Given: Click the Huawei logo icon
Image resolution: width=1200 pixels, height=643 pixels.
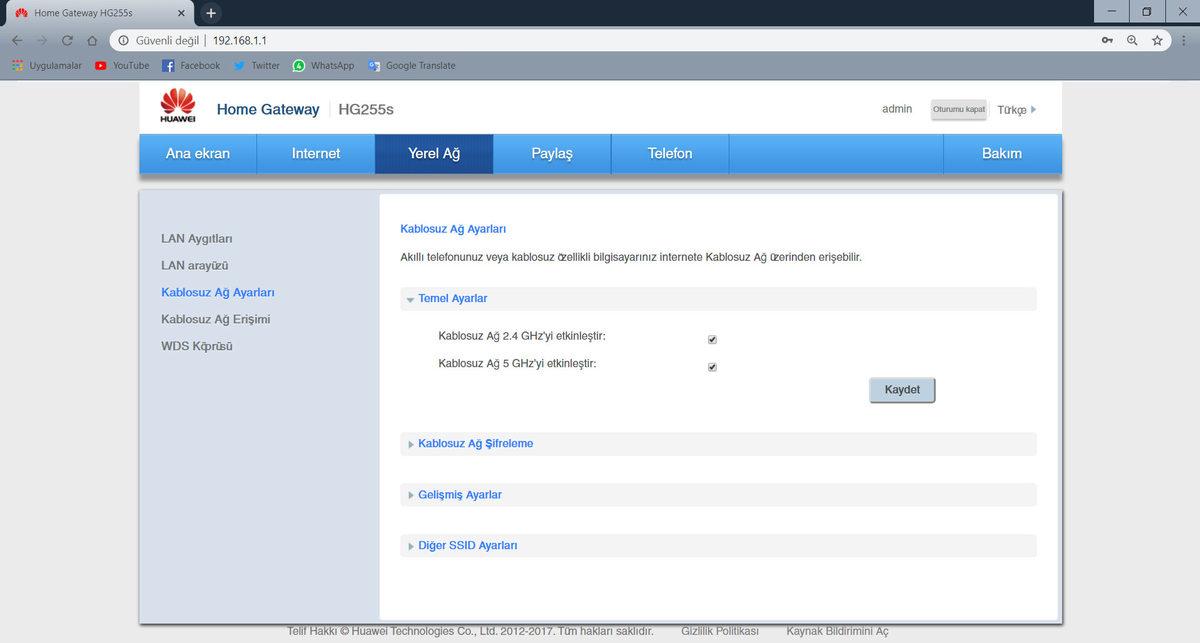Looking at the screenshot, I should pos(178,106).
